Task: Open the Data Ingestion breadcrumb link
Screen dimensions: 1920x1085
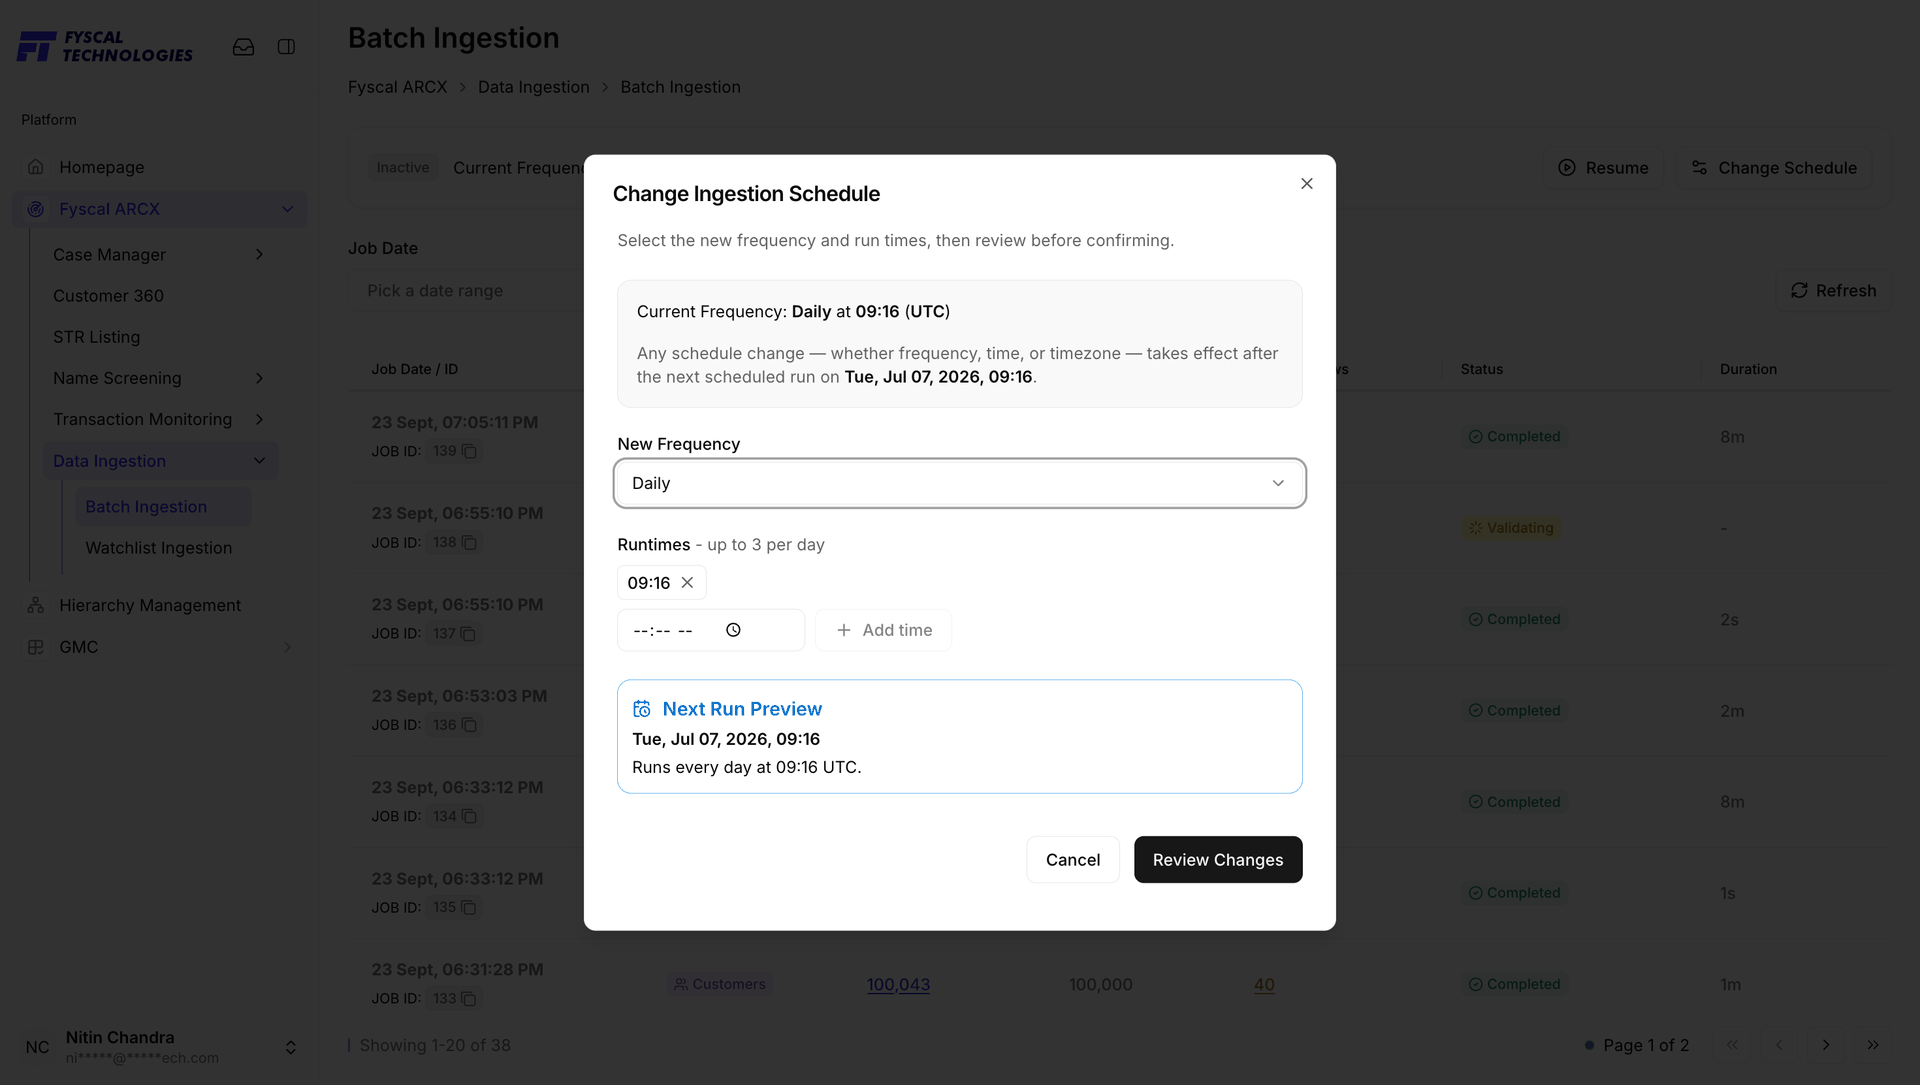Action: click(x=533, y=87)
